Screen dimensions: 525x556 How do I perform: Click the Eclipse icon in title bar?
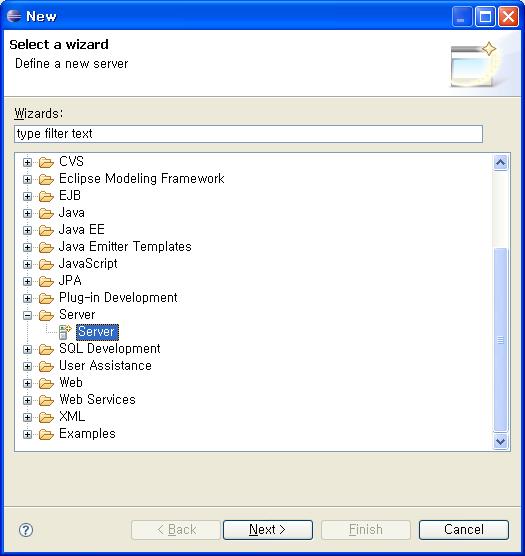pyautogui.click(x=14, y=16)
